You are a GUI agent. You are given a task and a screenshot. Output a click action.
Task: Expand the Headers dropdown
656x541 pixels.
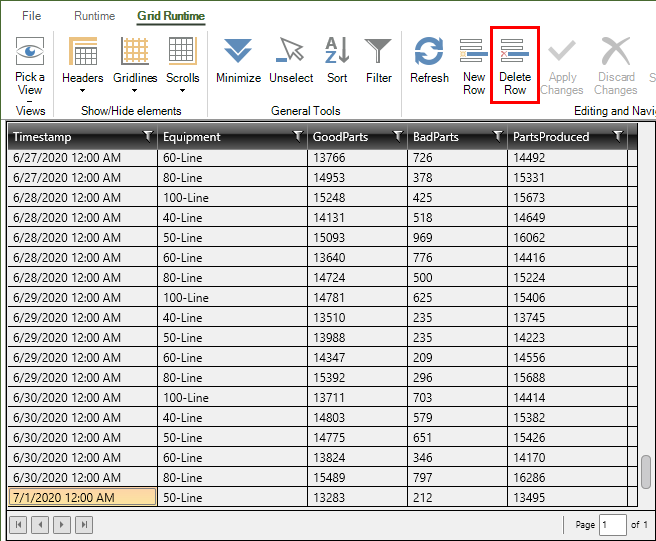click(82, 90)
